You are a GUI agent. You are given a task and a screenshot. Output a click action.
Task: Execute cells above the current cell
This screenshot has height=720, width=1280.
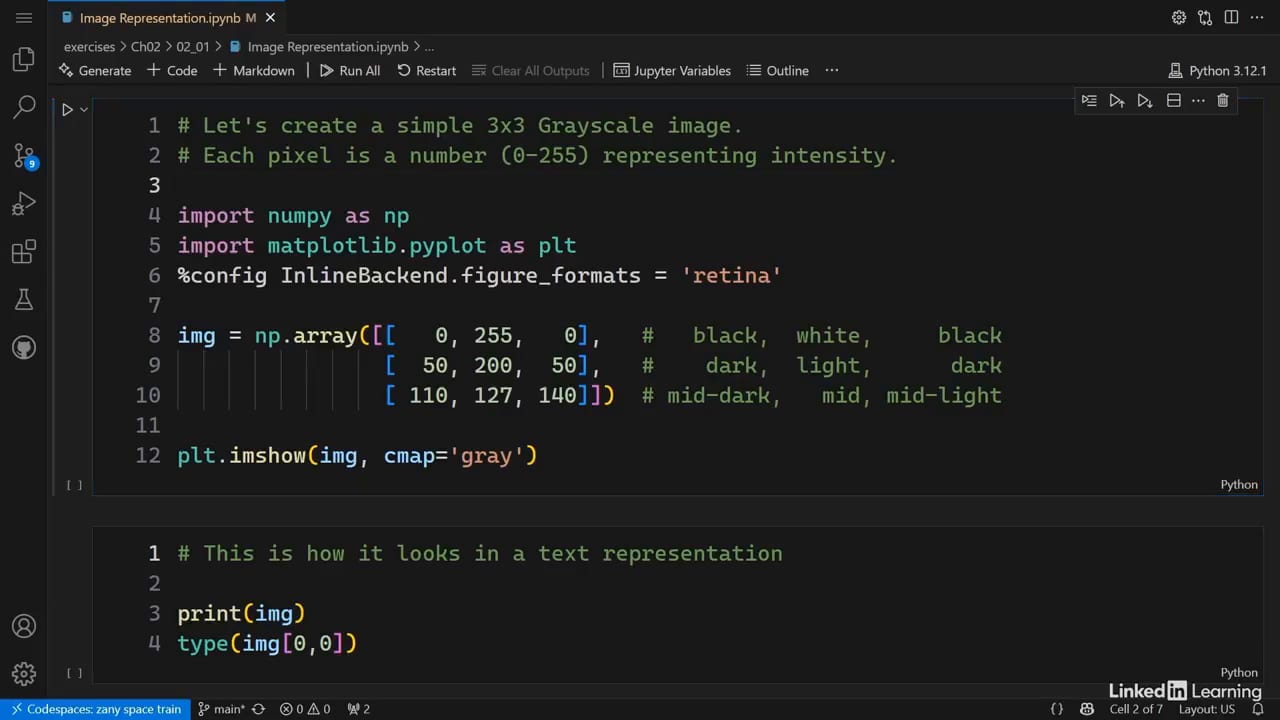(1117, 100)
